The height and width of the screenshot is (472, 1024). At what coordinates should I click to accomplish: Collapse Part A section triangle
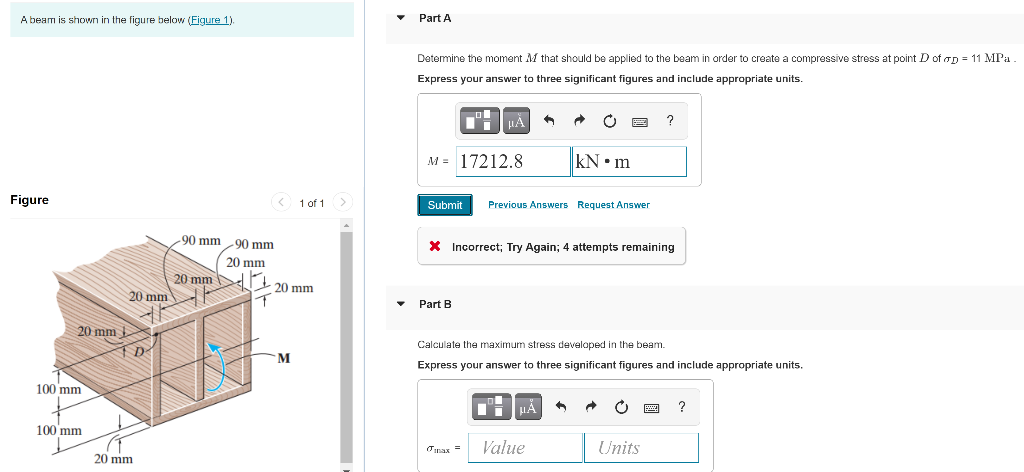tap(402, 18)
